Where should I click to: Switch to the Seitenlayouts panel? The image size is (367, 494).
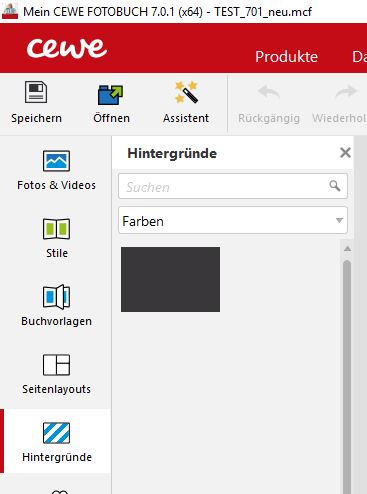[x=56, y=374]
